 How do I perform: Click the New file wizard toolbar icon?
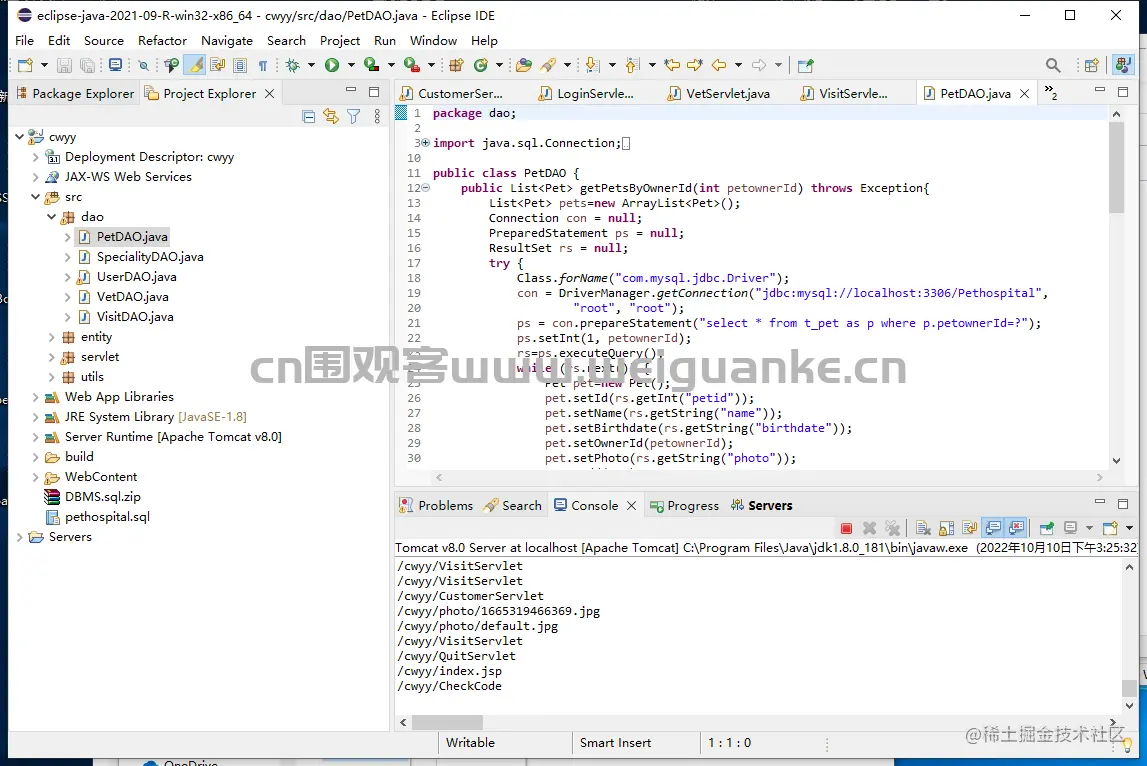(26, 66)
